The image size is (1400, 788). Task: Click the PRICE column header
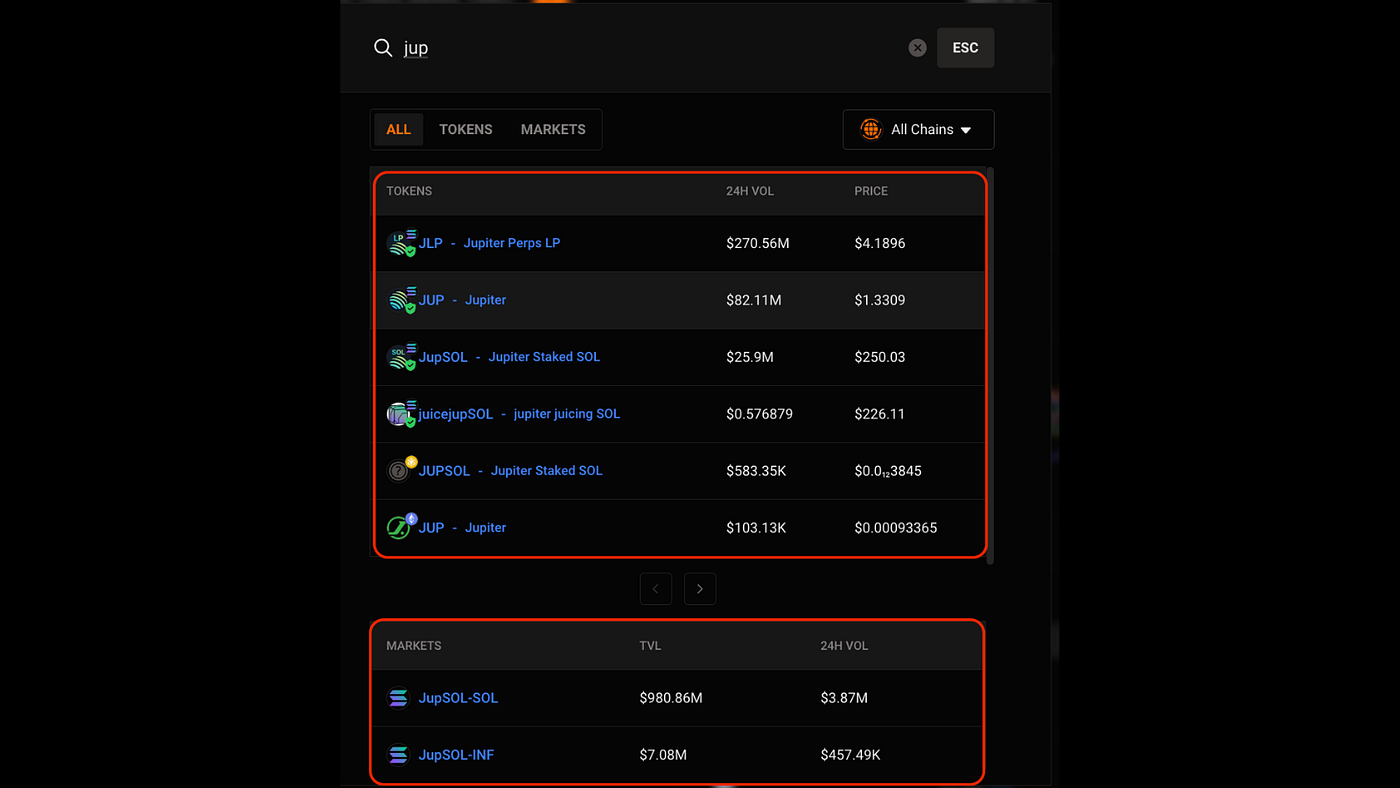(x=871, y=191)
